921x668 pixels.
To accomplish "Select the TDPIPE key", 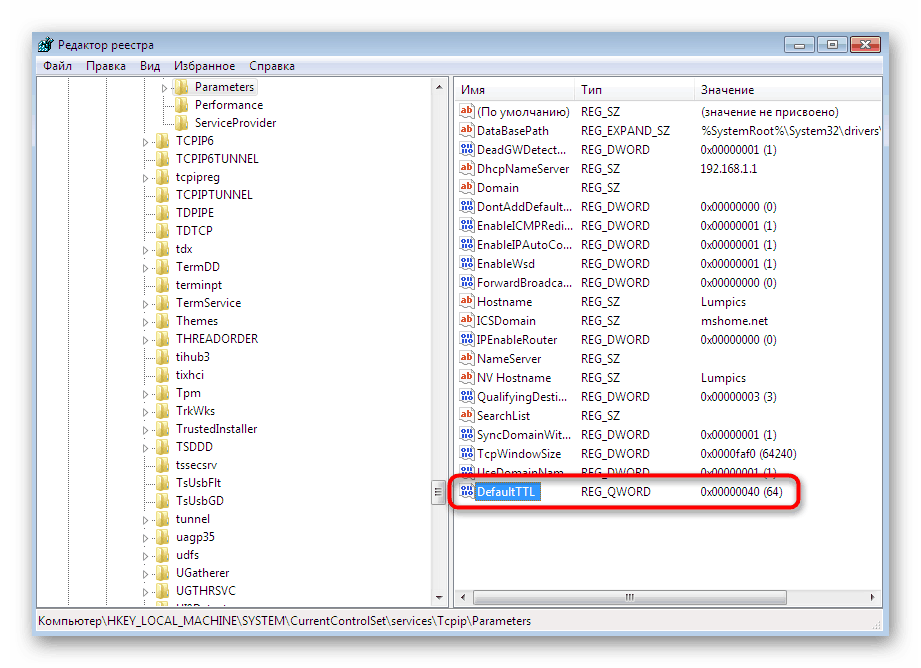I will pyautogui.click(x=194, y=213).
